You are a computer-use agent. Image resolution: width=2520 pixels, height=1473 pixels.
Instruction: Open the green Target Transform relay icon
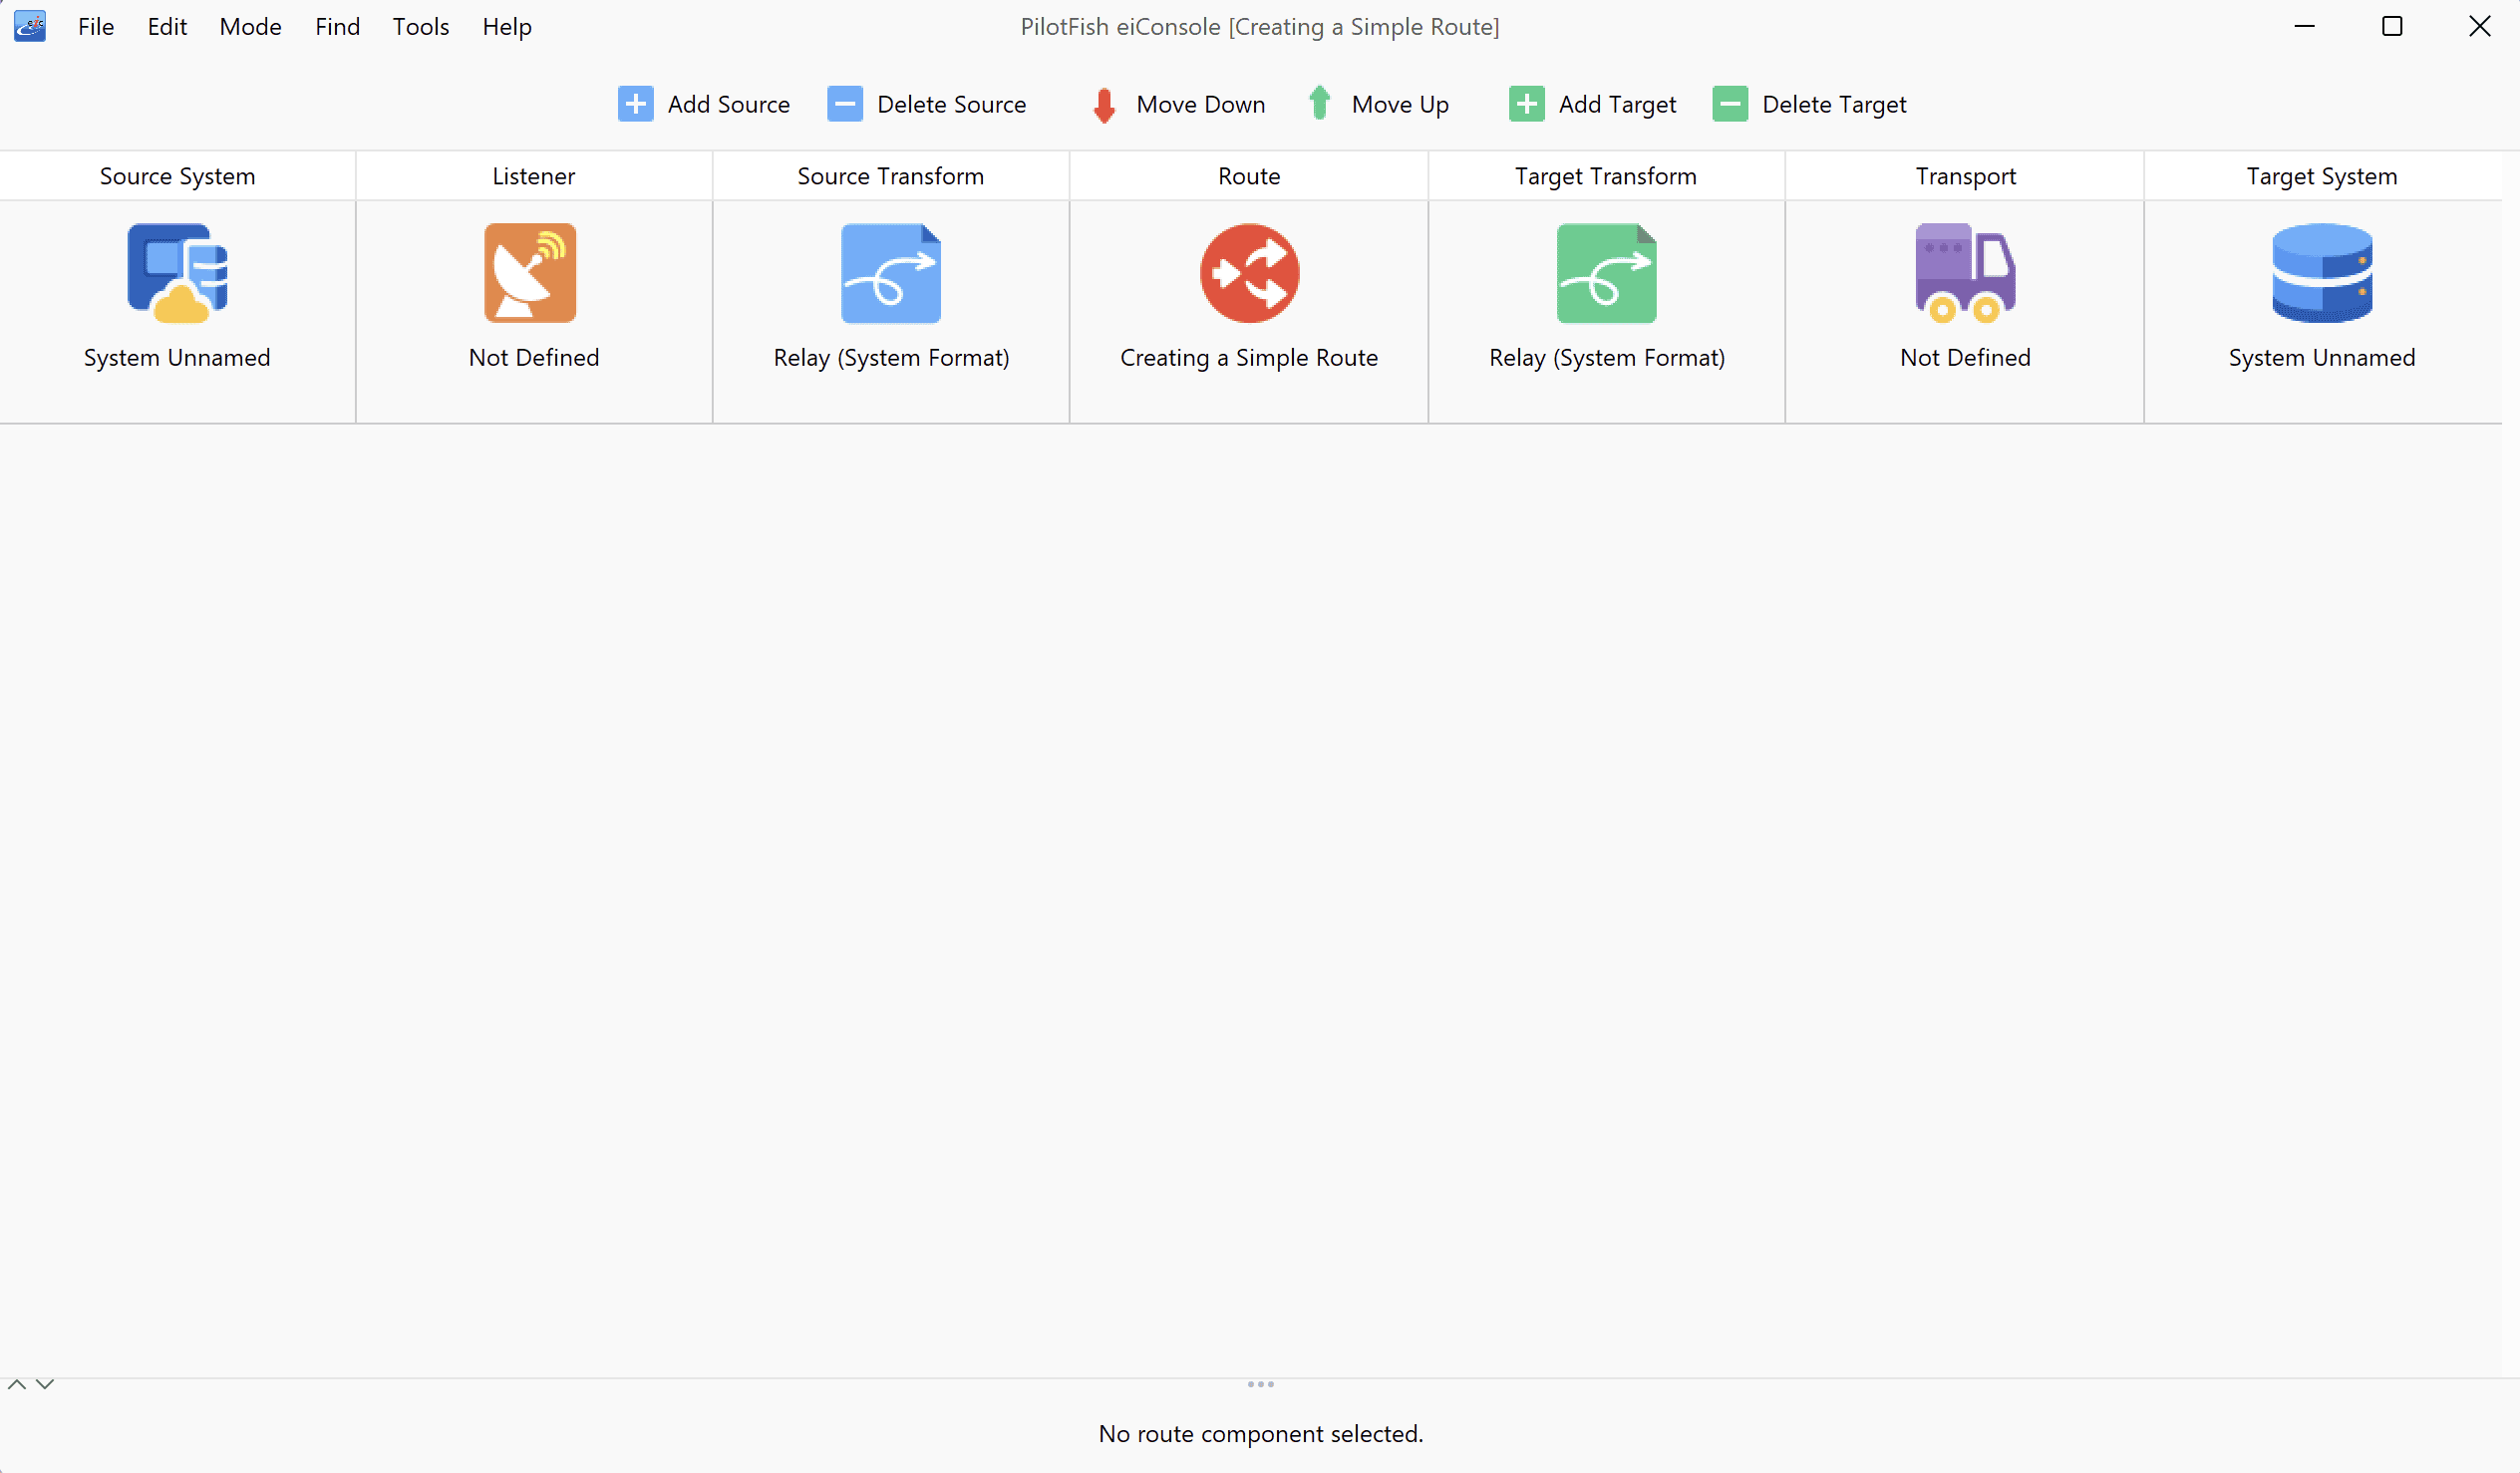click(1606, 273)
